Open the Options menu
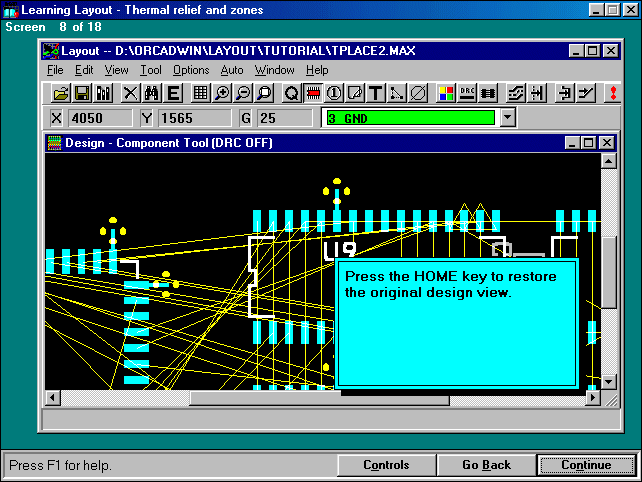Viewport: 642px width, 482px height. click(191, 70)
